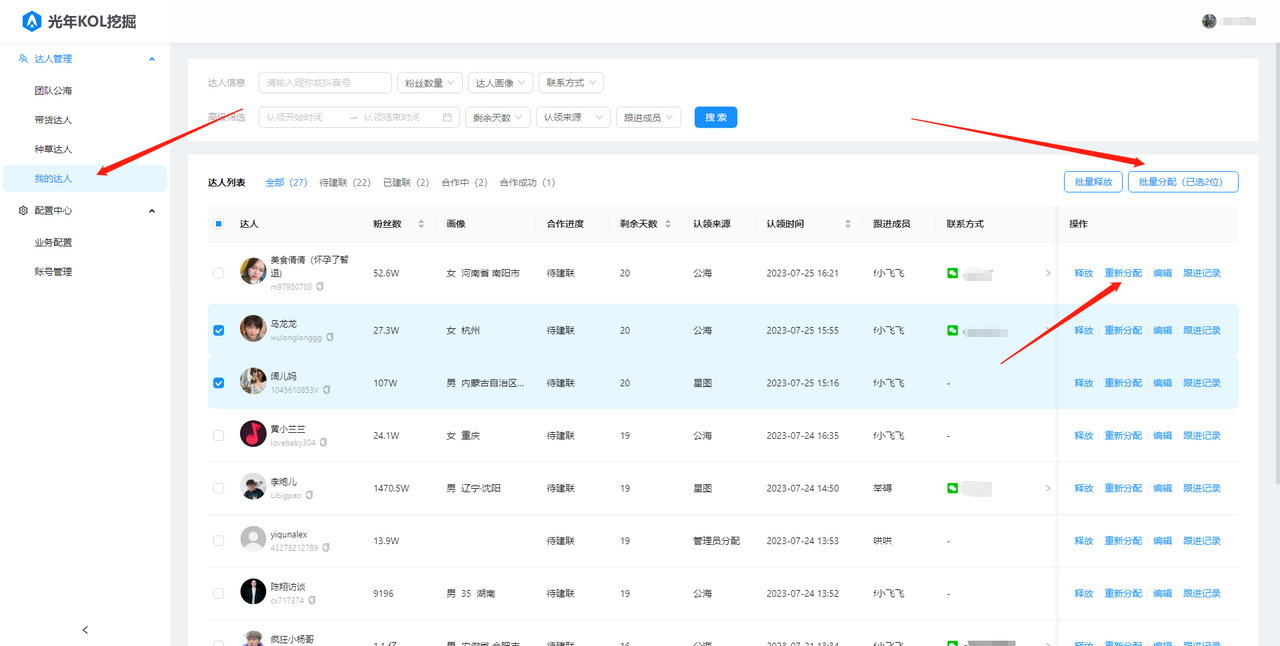
Task: Open the 跟进成员 dropdown filter
Action: coord(648,117)
